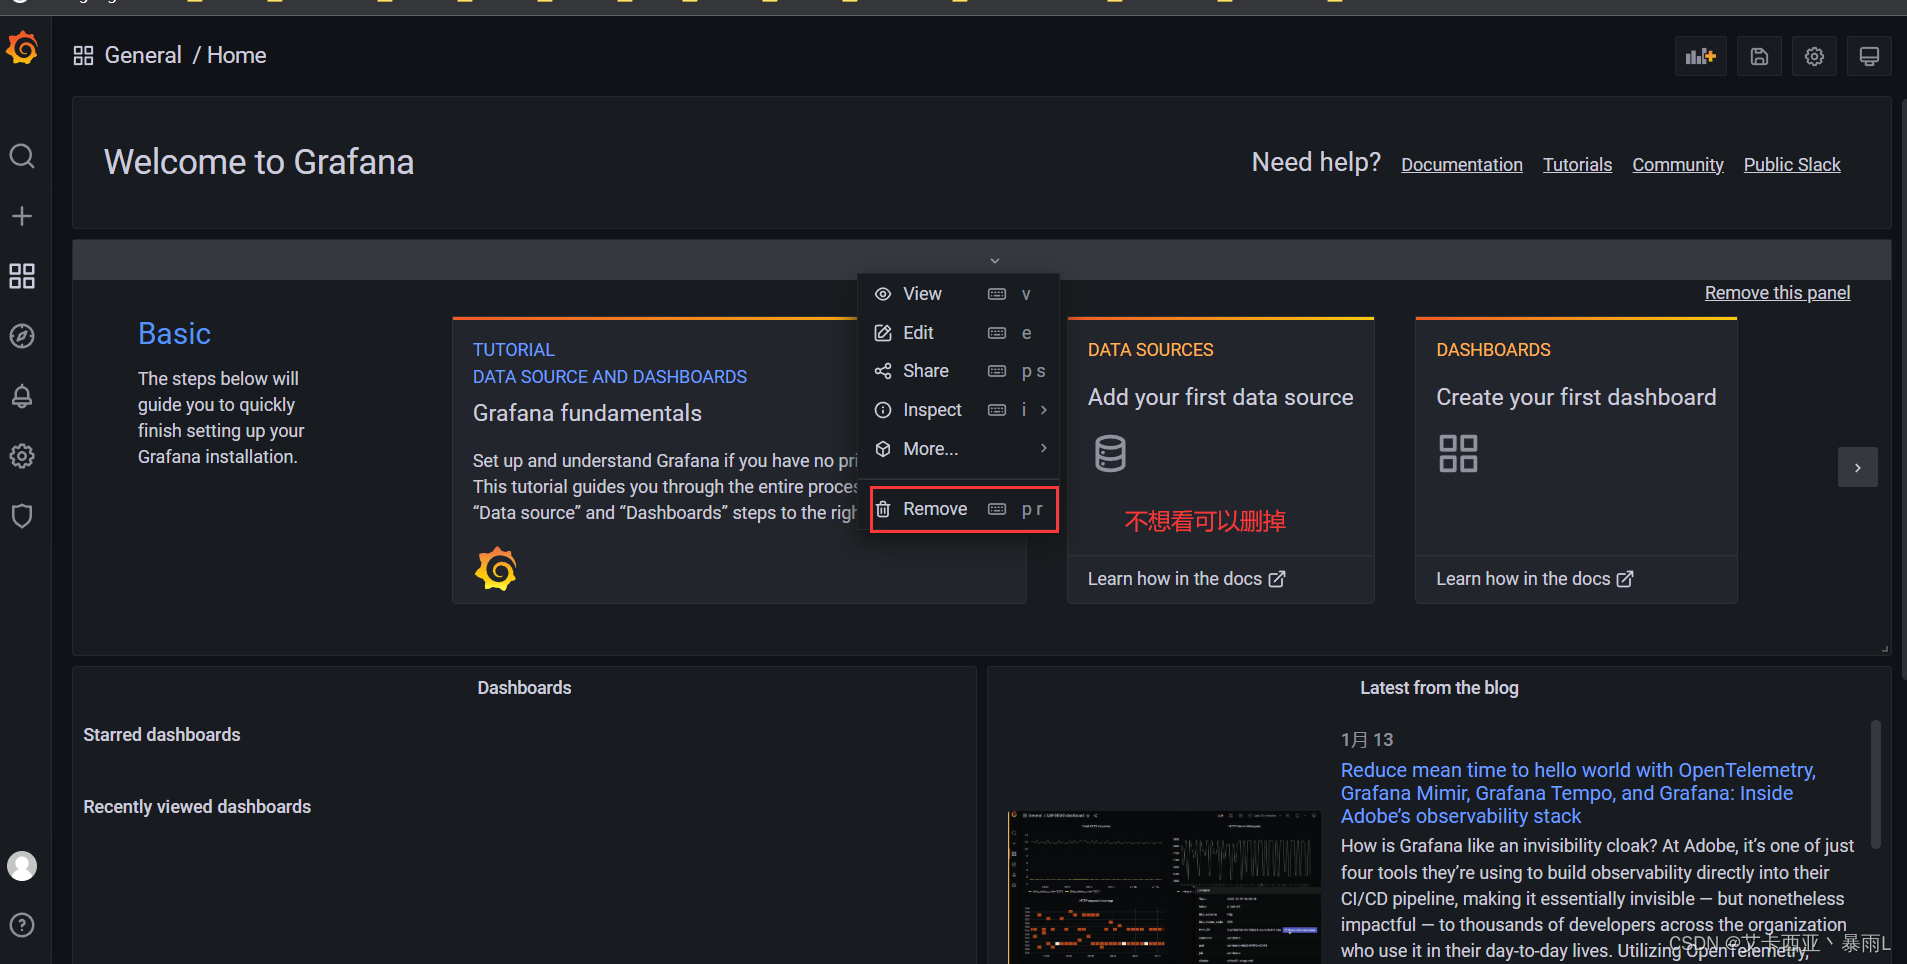Expand the More... submenu arrow
The width and height of the screenshot is (1907, 964).
pyautogui.click(x=1044, y=448)
